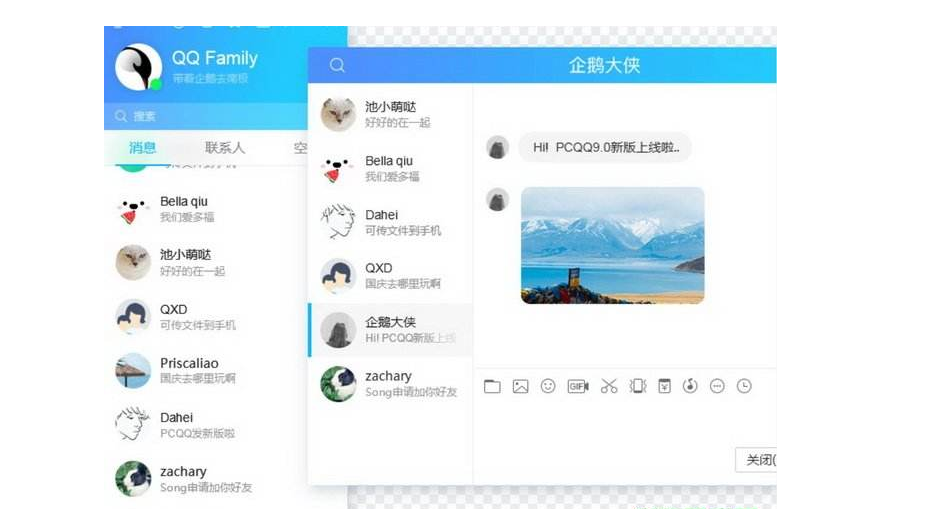The width and height of the screenshot is (927, 509).
Task: Click the search box in main QQ window
Action: [206, 116]
